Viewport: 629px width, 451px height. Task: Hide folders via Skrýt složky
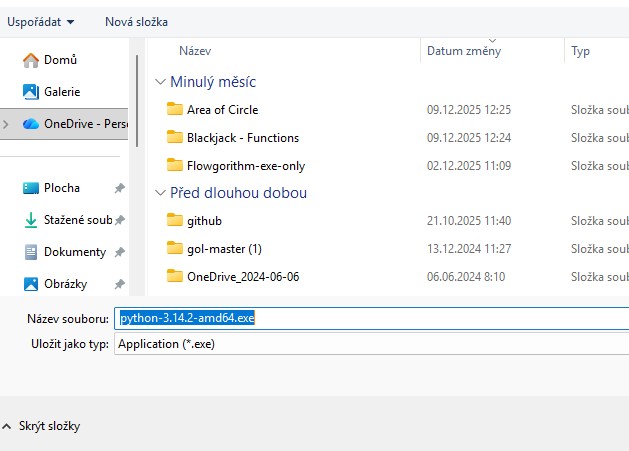click(x=41, y=426)
